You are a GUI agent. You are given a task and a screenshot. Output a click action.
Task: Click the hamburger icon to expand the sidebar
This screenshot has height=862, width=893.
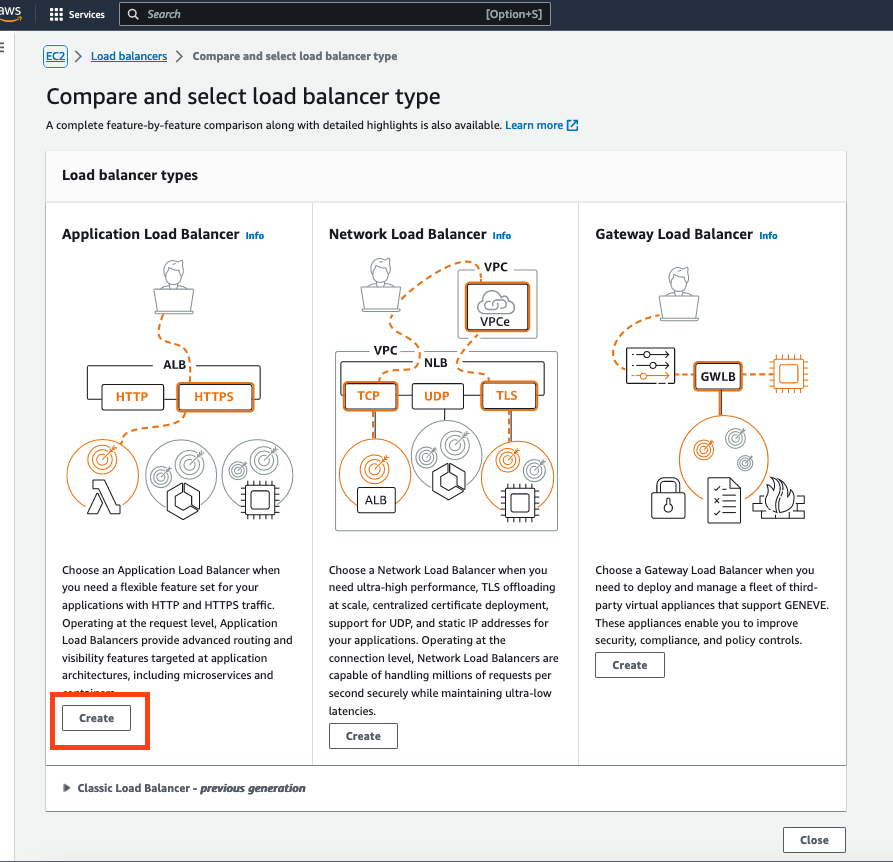[x=4, y=46]
